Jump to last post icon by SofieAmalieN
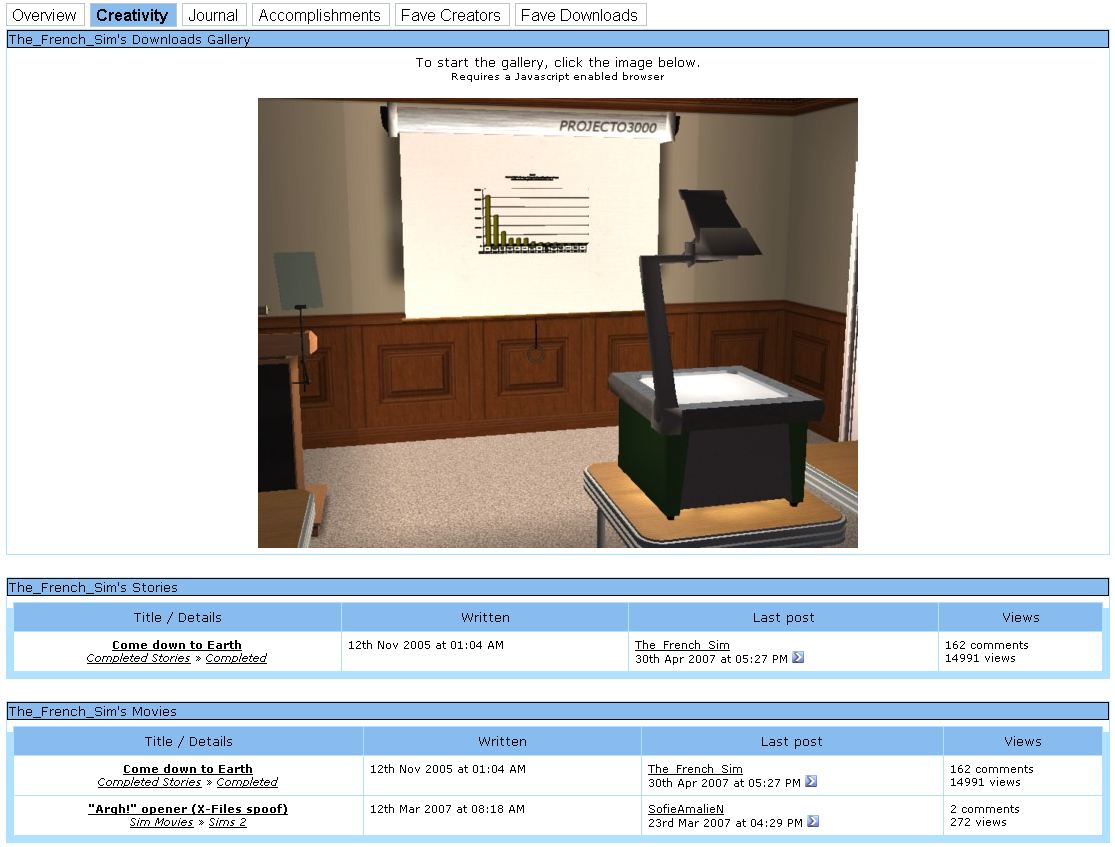This screenshot has width=1115, height=847. pos(813,822)
